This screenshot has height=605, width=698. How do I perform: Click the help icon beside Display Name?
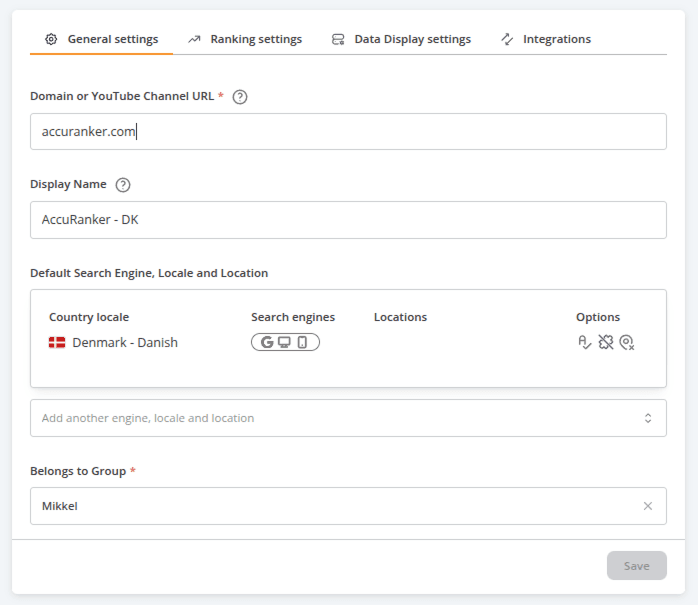point(123,185)
